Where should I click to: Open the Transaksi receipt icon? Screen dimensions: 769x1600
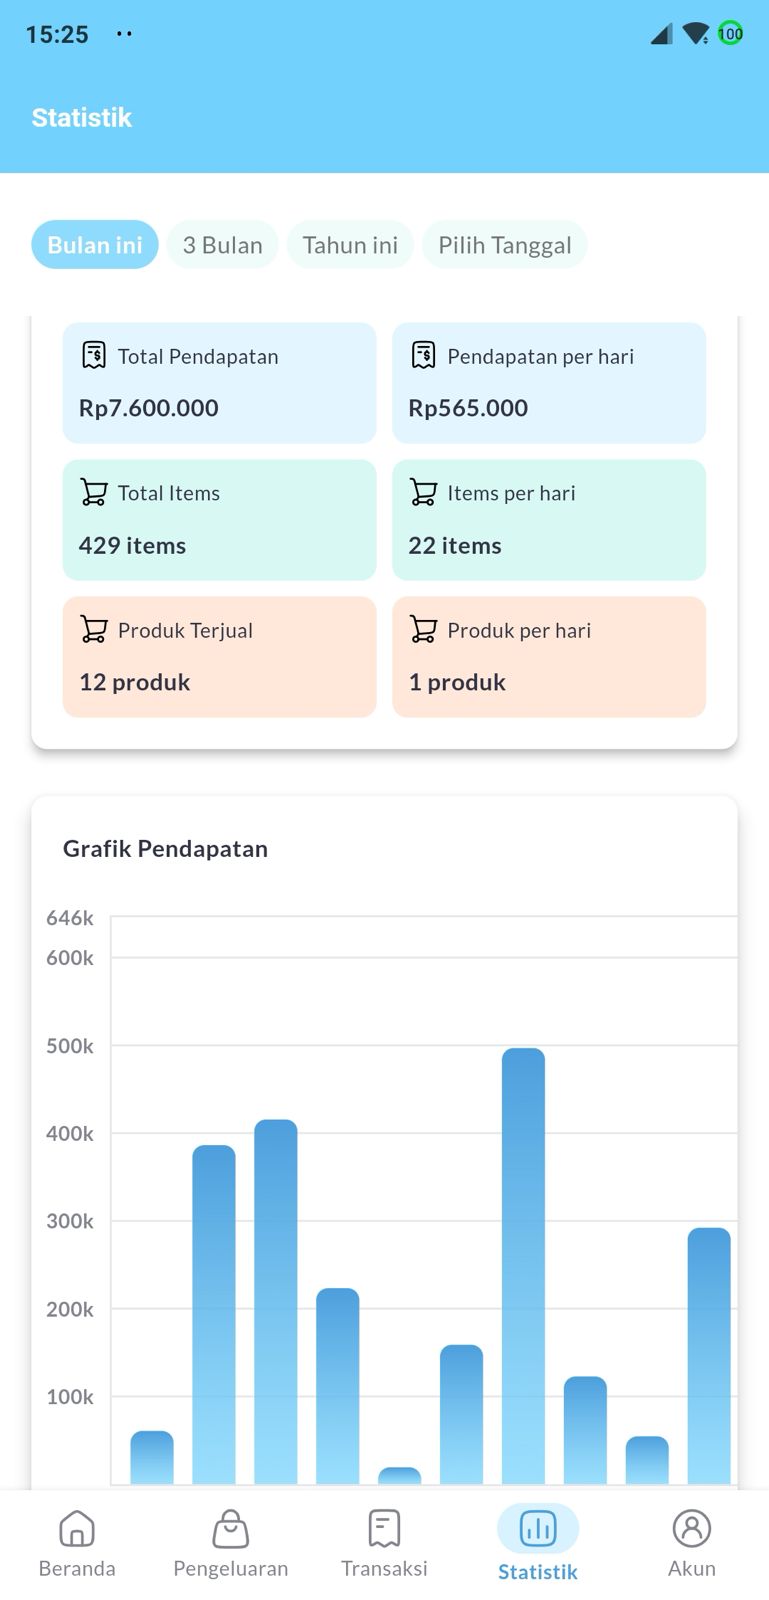[x=384, y=1529]
